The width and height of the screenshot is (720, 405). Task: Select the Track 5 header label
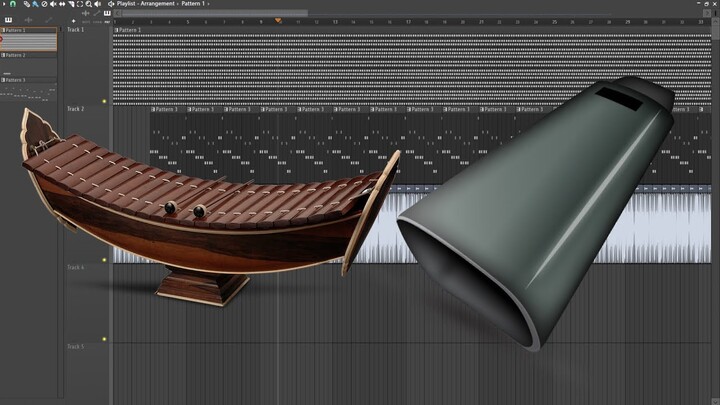75,347
